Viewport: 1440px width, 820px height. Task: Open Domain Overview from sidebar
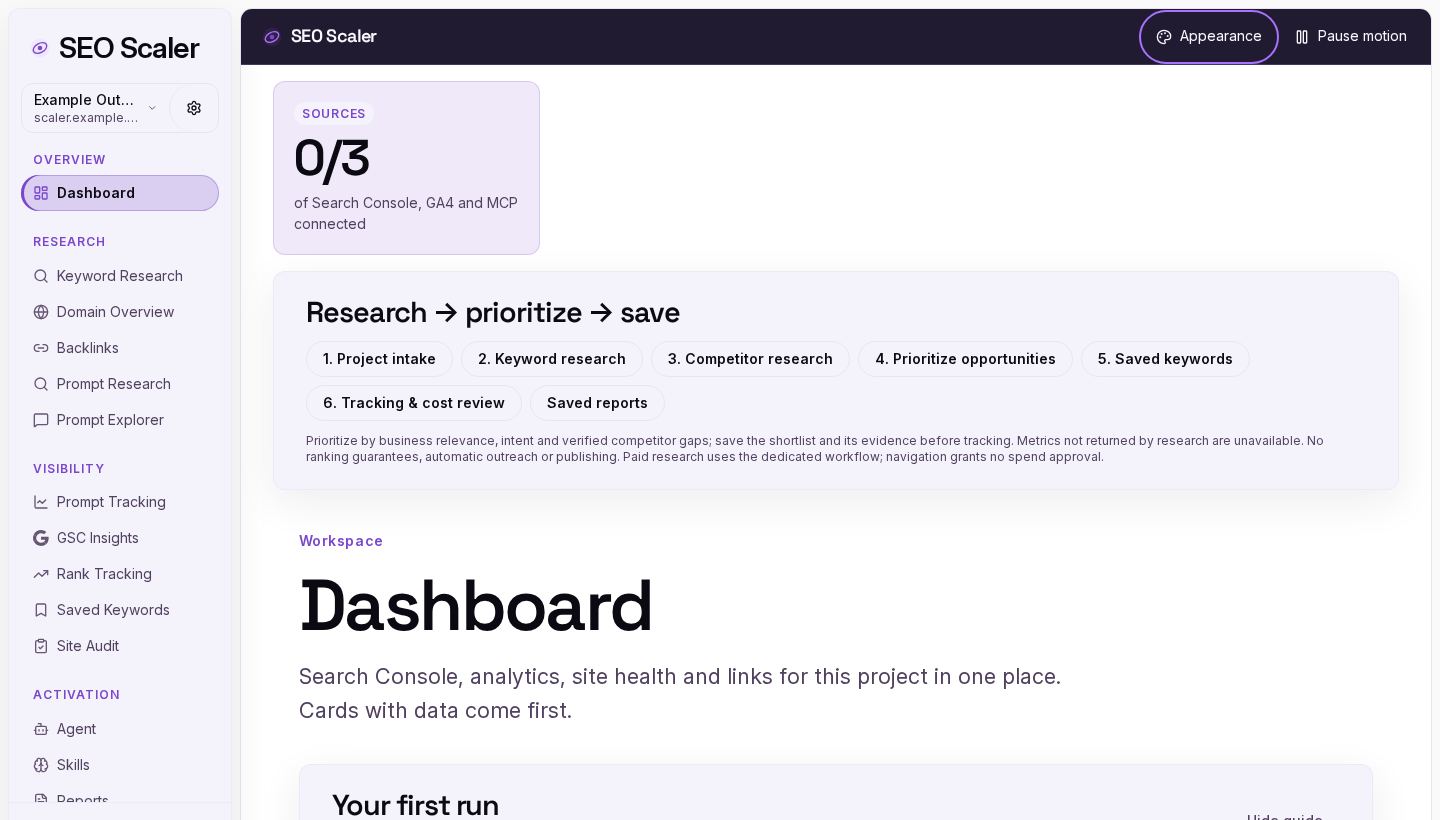[120, 312]
